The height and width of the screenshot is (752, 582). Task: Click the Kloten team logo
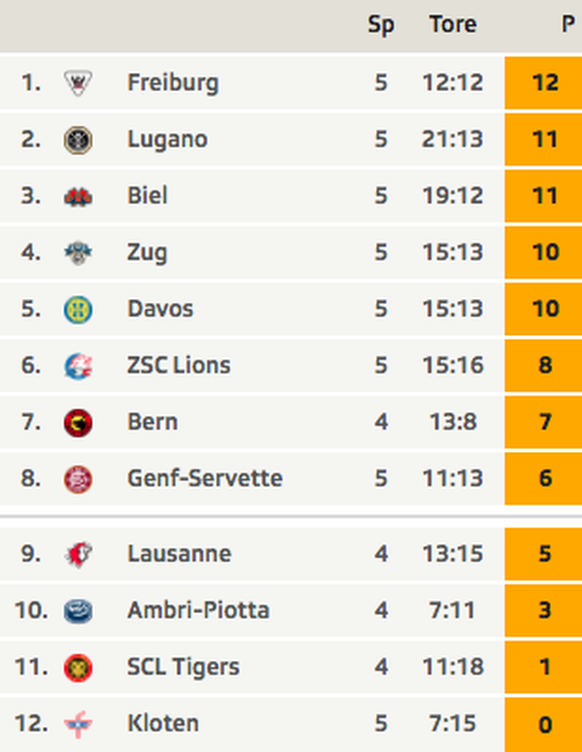[78, 724]
